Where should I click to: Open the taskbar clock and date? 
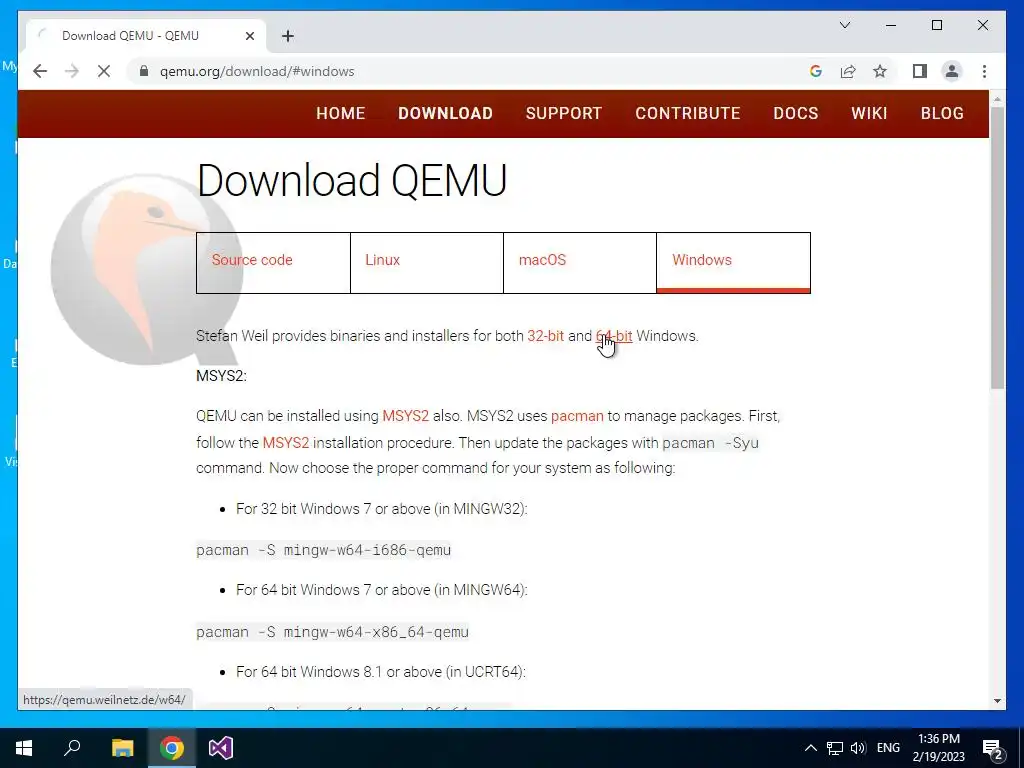pyautogui.click(x=938, y=748)
